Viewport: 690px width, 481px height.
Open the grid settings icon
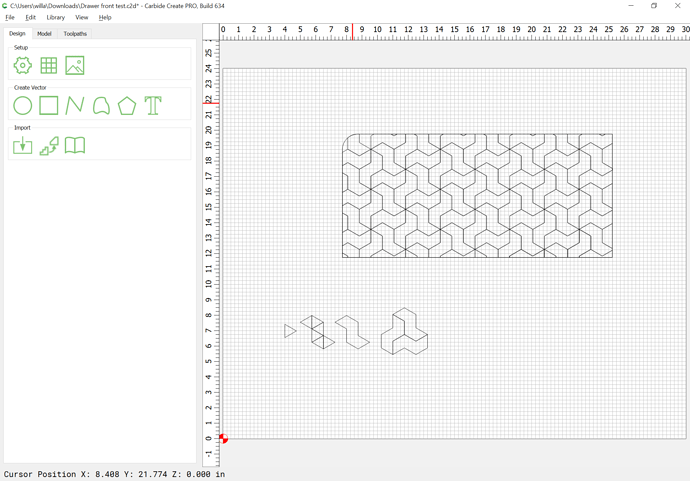click(x=48, y=66)
